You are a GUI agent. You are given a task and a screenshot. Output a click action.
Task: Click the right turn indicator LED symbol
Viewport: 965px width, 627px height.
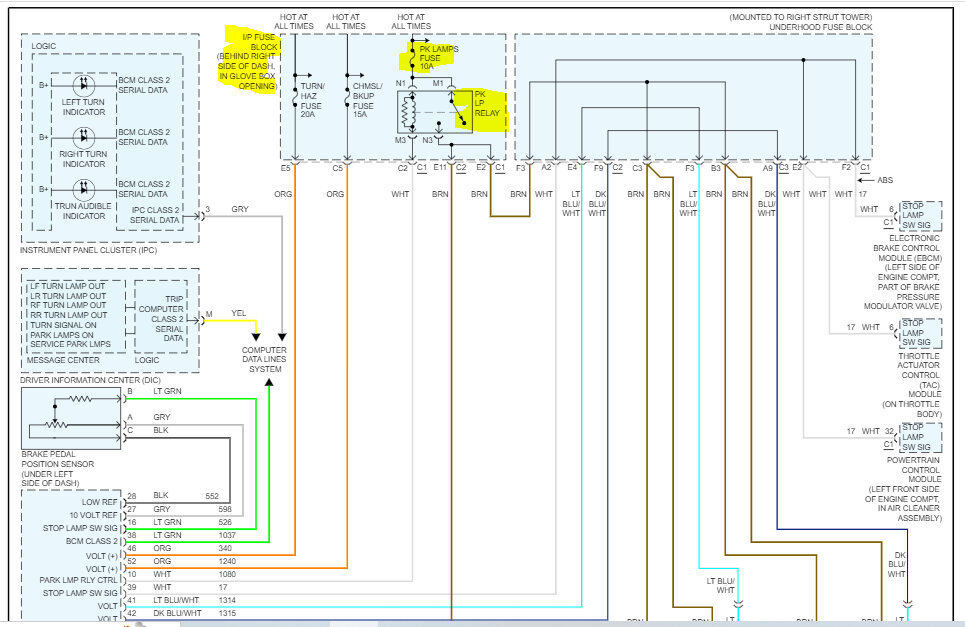(84, 137)
